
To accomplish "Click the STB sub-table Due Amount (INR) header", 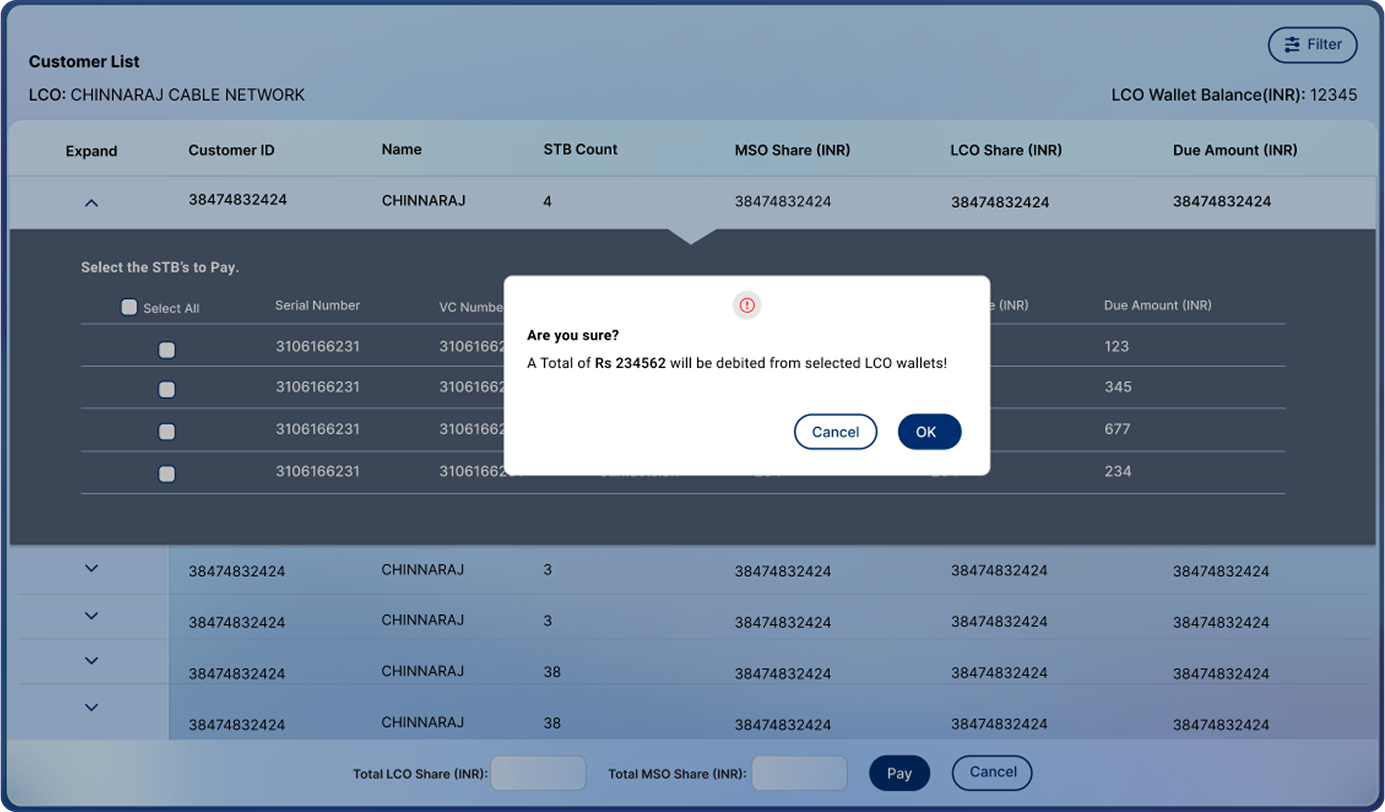I will coord(1157,305).
